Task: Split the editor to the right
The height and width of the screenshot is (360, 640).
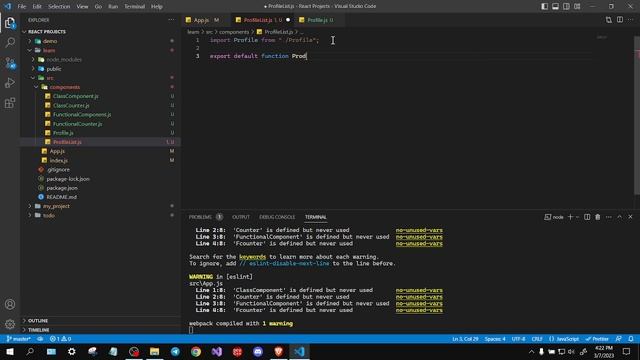Action: click(620, 20)
